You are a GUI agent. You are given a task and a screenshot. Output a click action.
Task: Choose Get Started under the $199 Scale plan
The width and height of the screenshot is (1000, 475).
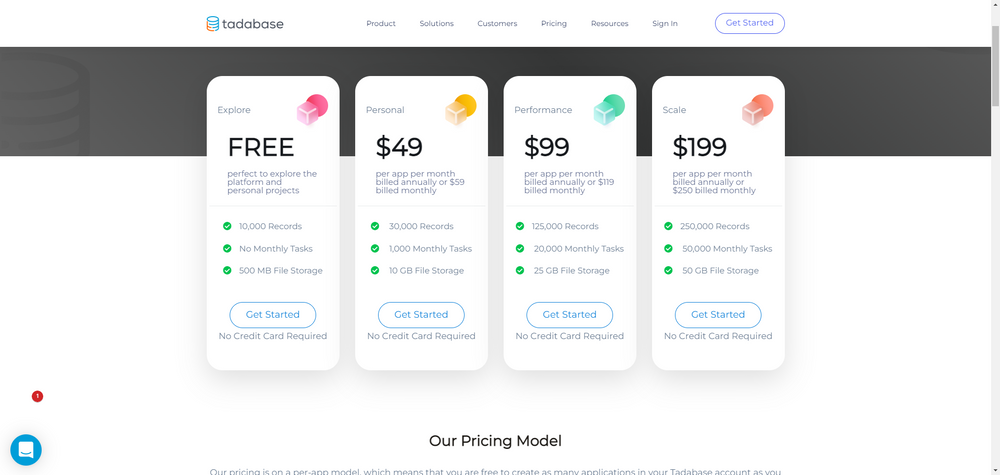pos(718,315)
